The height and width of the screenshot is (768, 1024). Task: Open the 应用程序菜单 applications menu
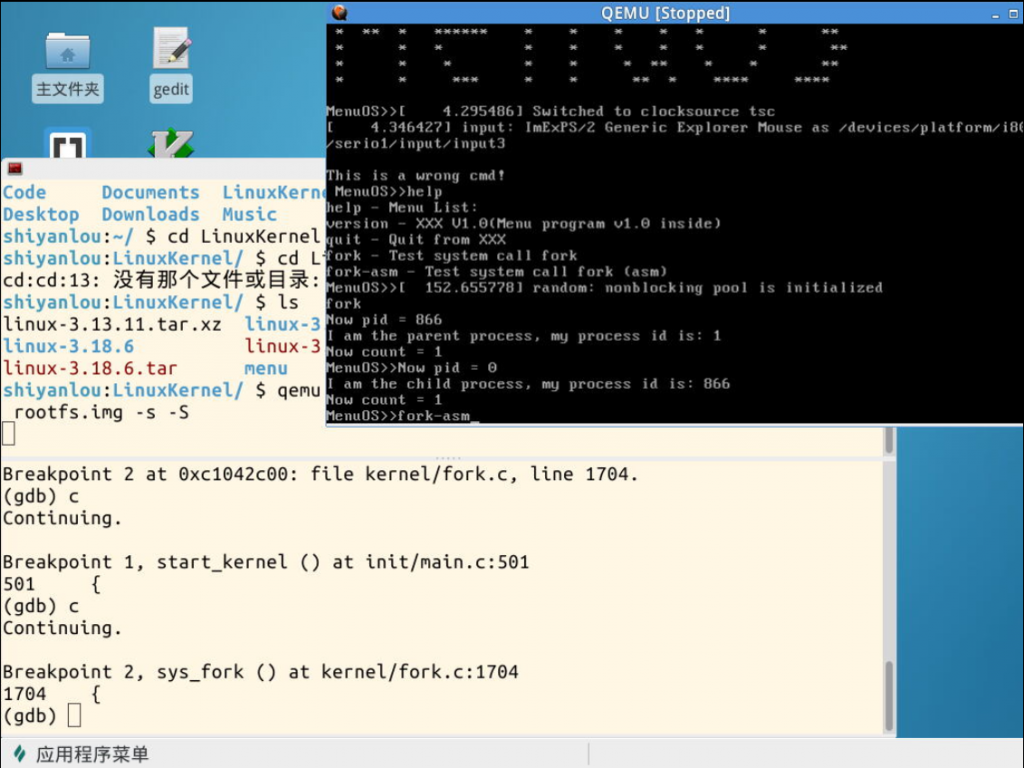tap(92, 754)
